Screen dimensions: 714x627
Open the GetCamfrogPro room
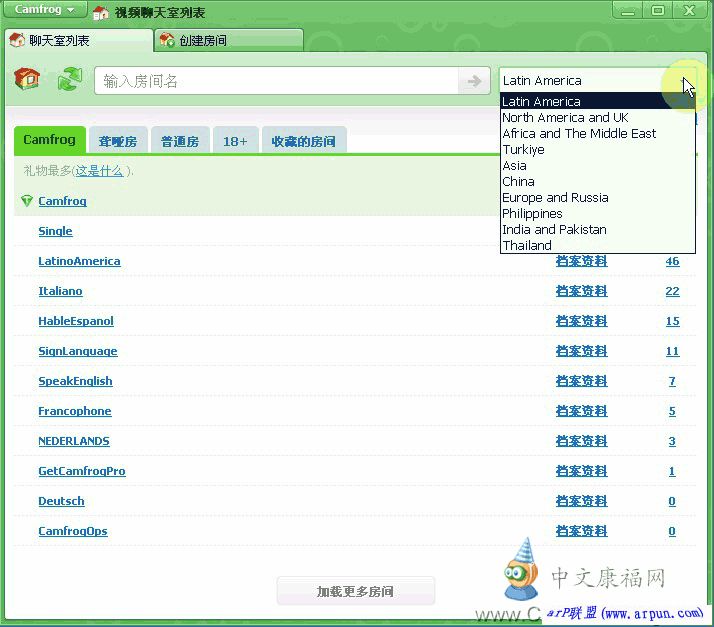pyautogui.click(x=82, y=471)
